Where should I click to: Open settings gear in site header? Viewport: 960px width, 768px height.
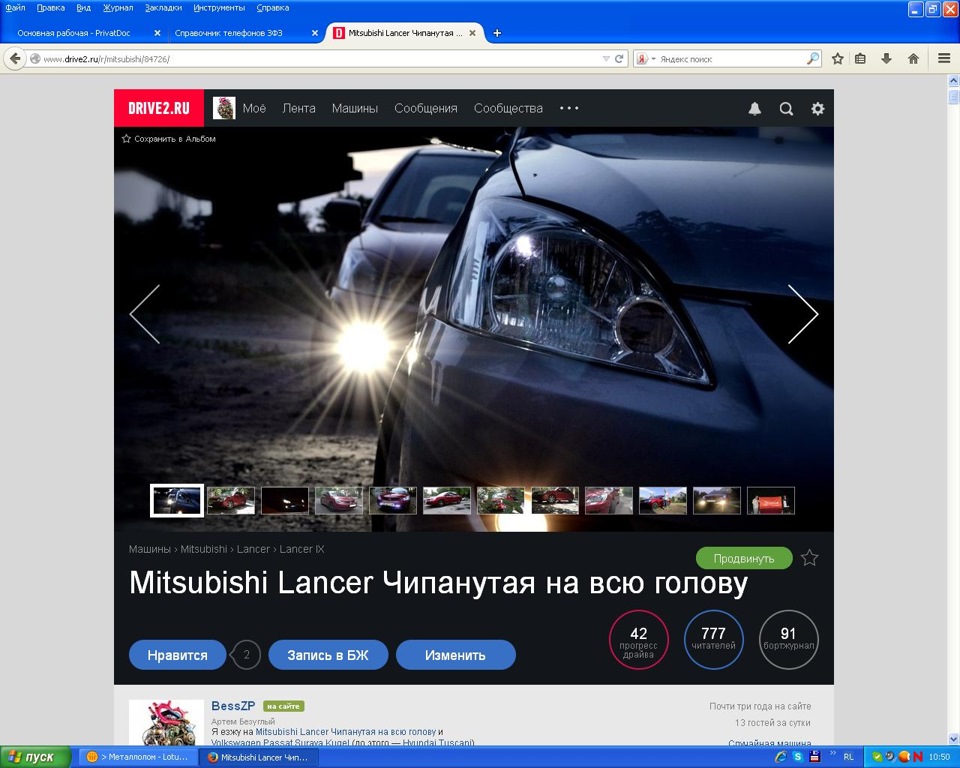click(817, 109)
